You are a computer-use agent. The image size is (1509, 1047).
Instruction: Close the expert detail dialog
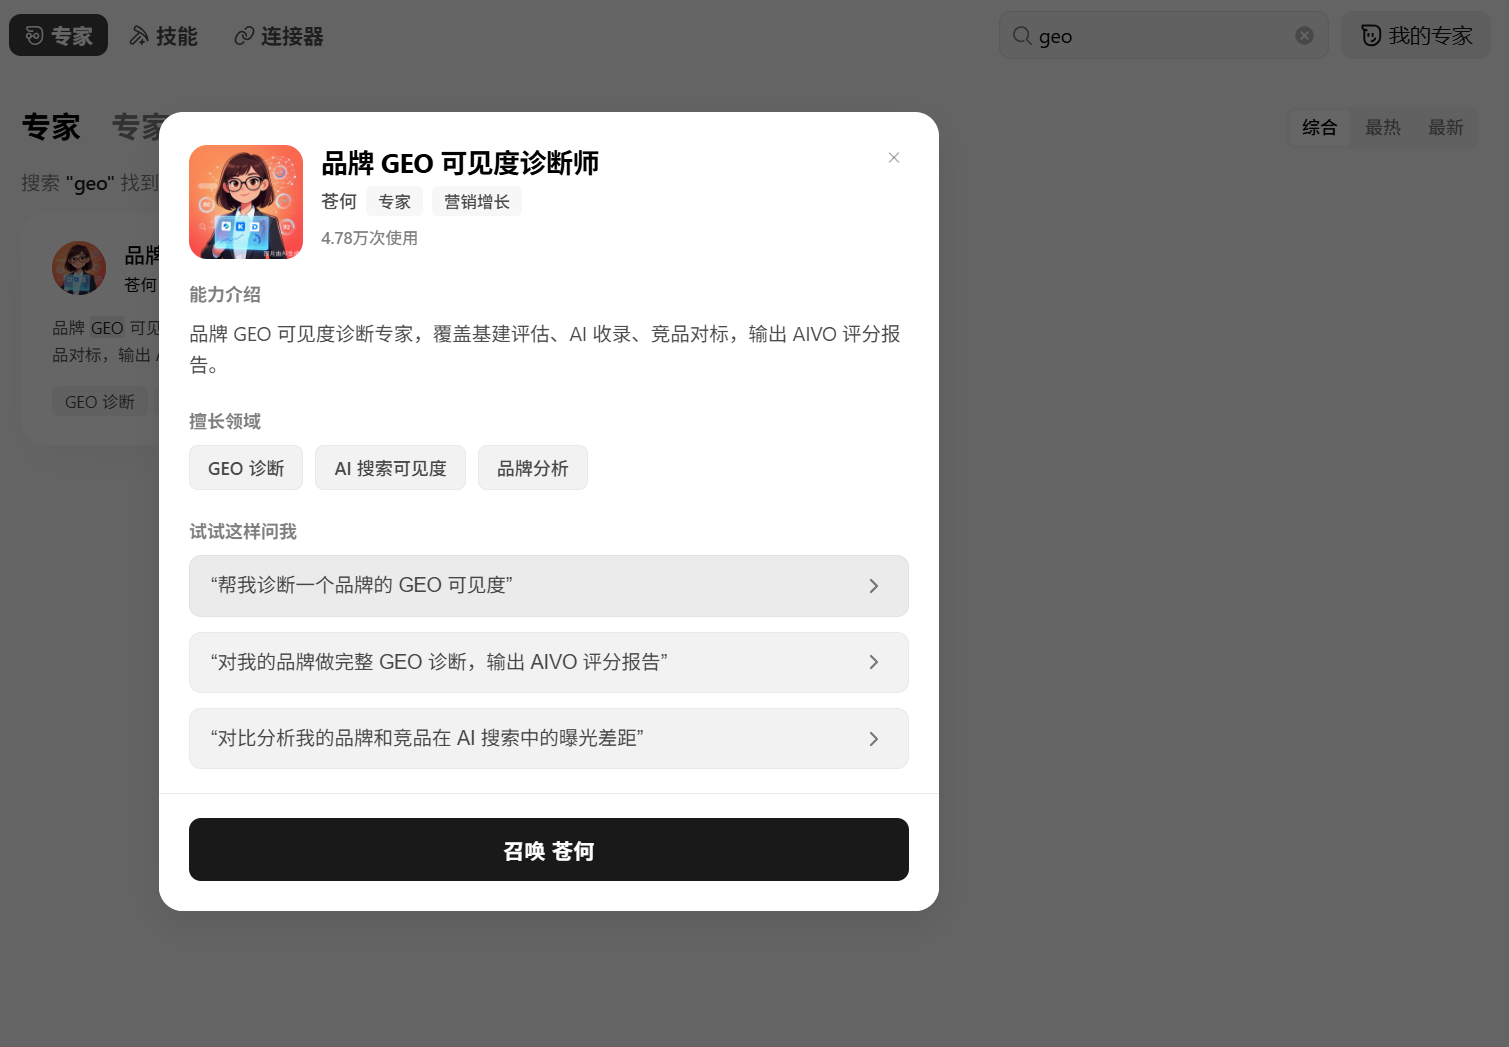[894, 158]
